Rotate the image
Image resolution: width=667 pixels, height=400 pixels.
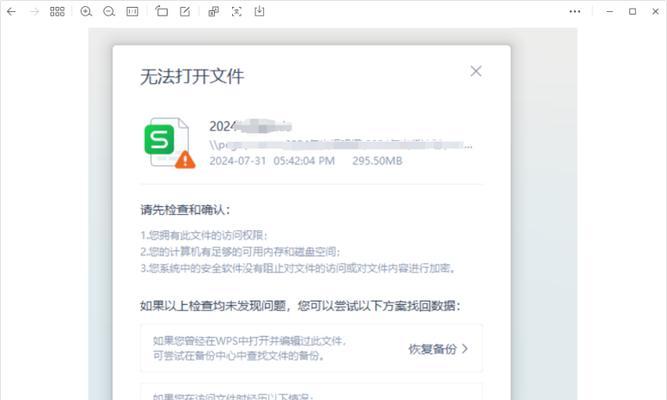point(162,11)
